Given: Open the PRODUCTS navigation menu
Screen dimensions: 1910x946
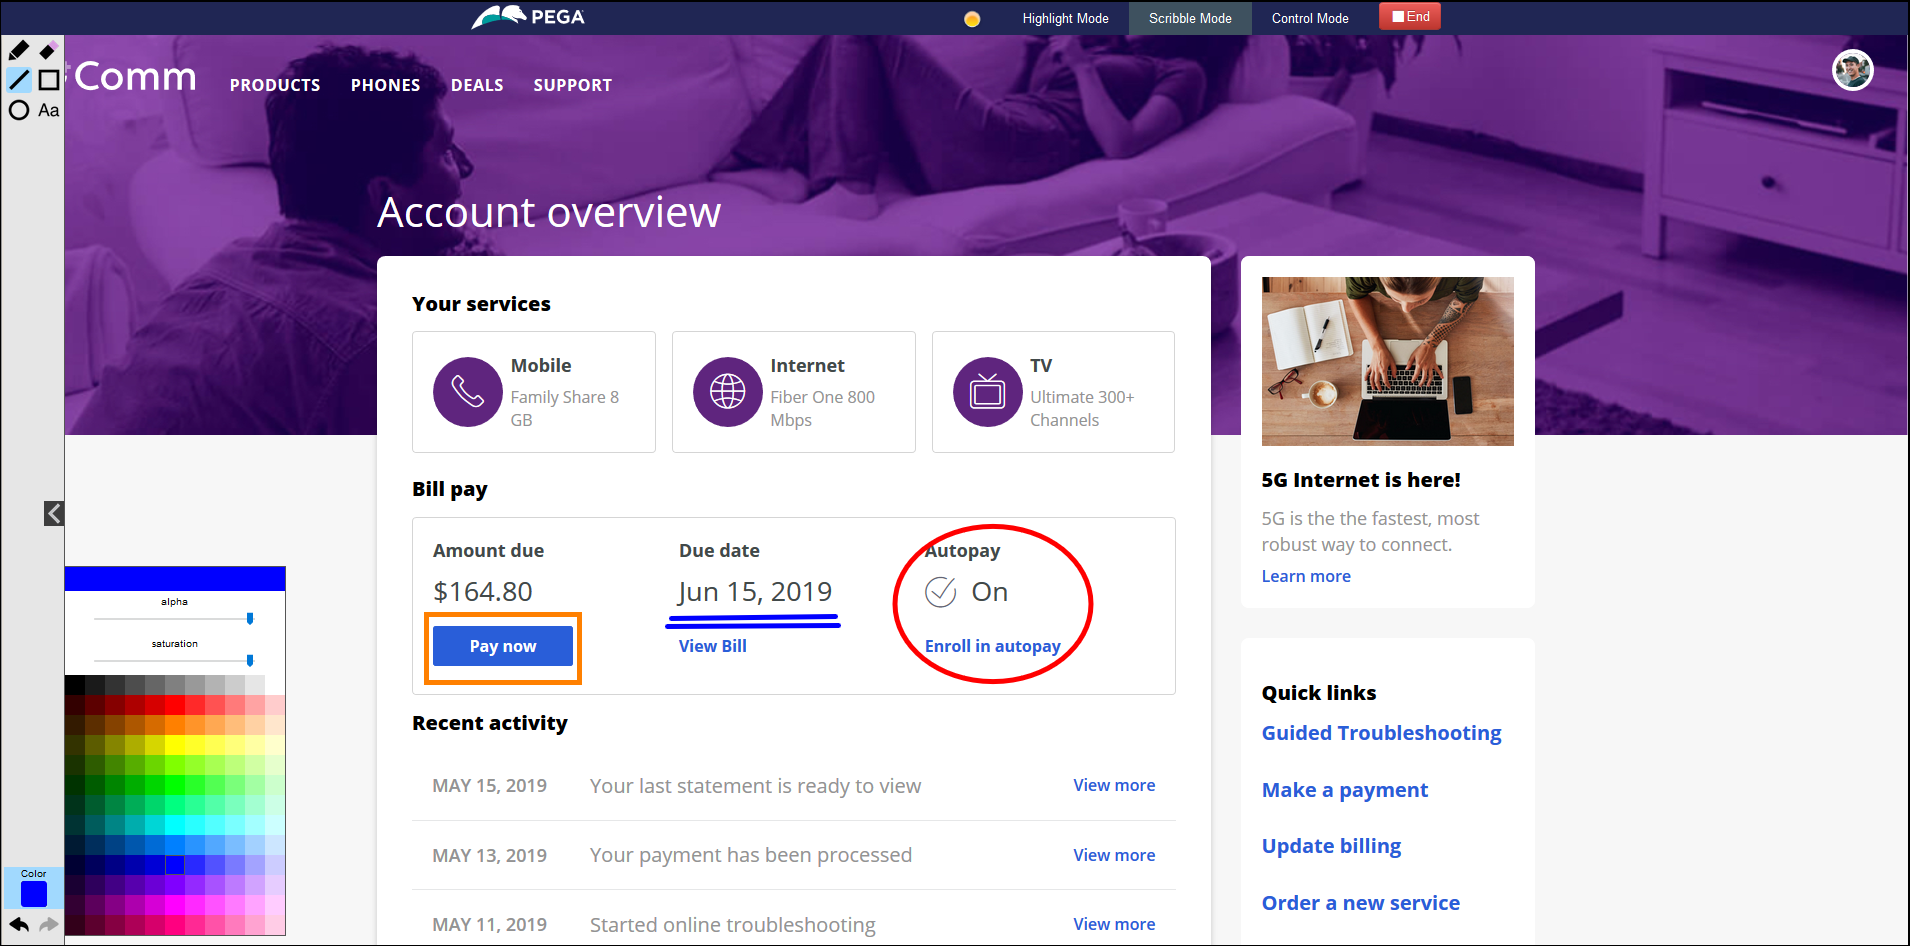Looking at the screenshot, I should point(275,85).
